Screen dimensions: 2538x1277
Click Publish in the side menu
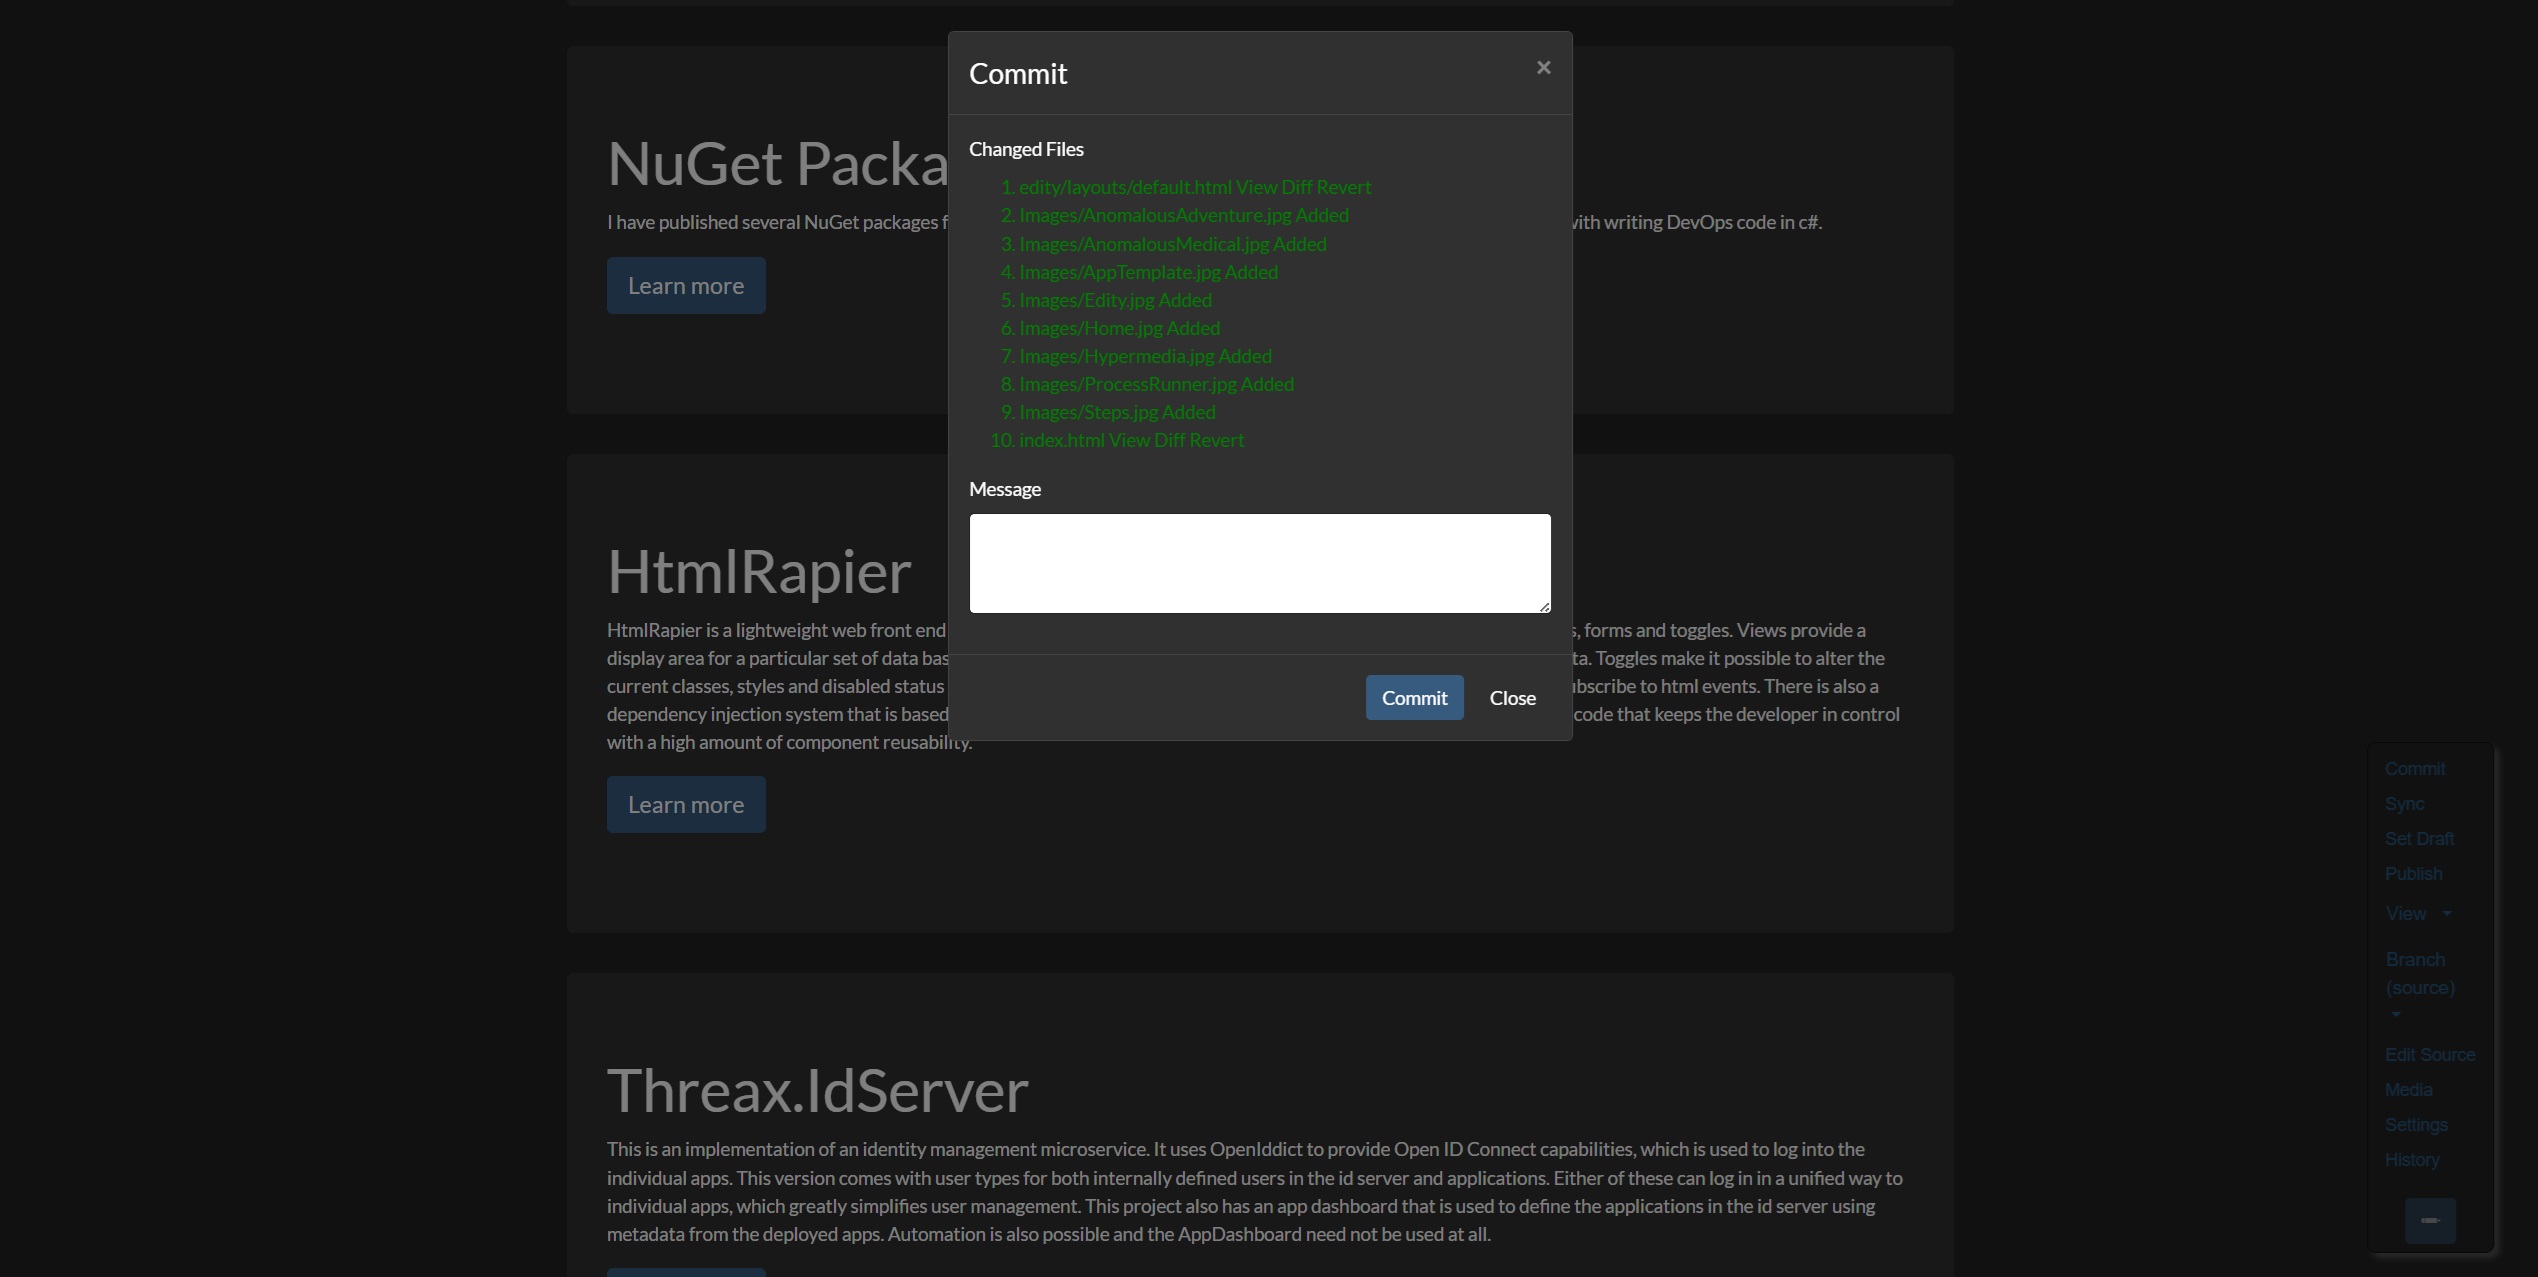(x=2412, y=874)
